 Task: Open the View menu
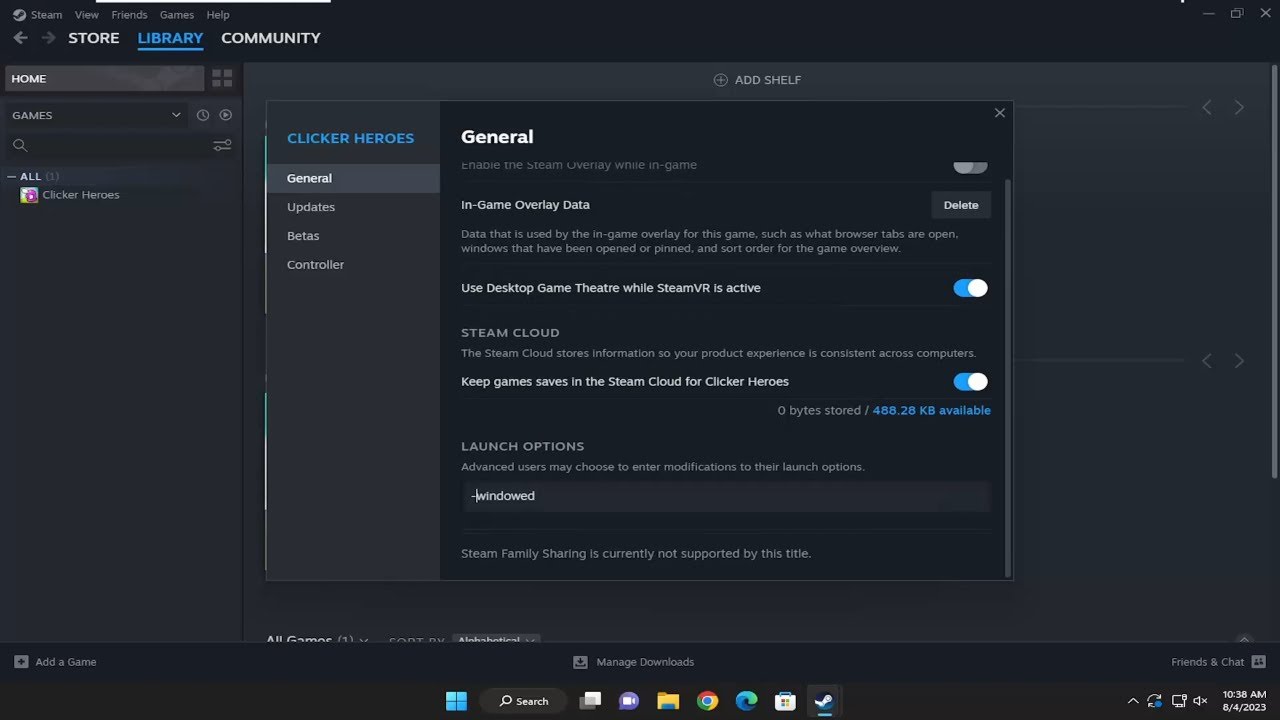tap(87, 15)
